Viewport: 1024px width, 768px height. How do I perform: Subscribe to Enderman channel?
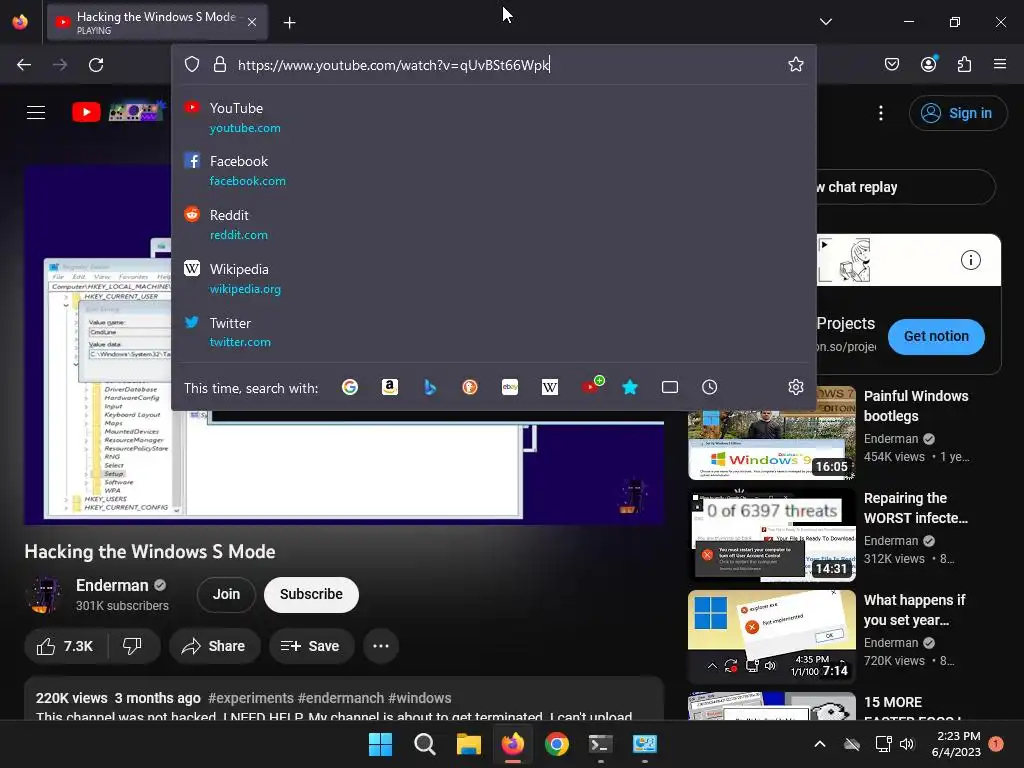[312, 594]
